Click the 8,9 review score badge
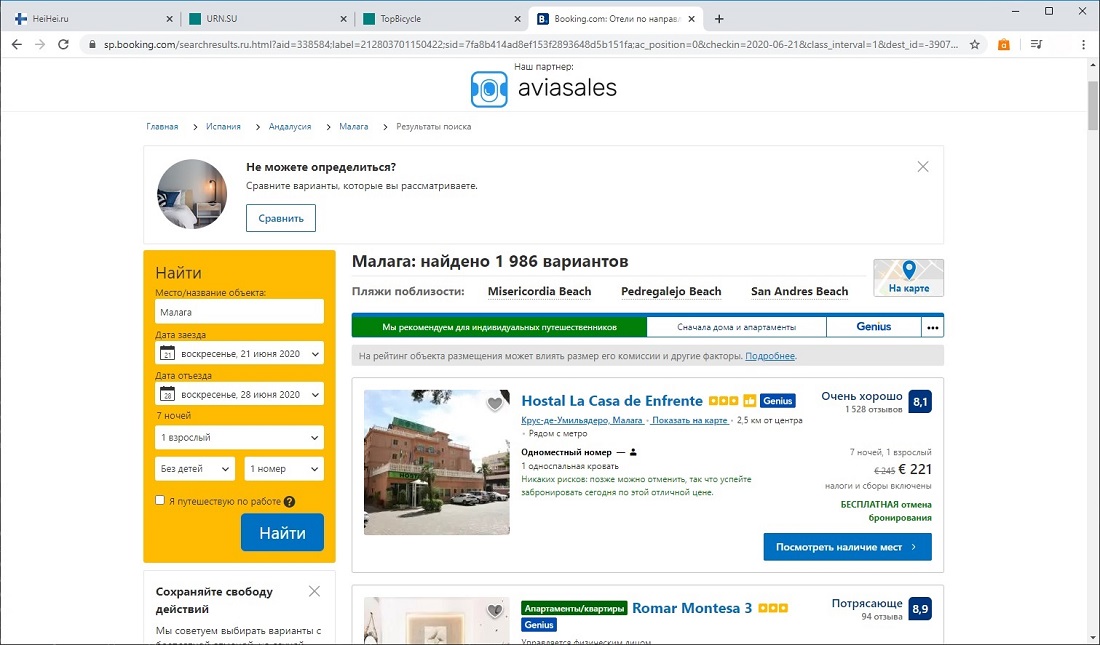The height and width of the screenshot is (645, 1100). point(920,609)
